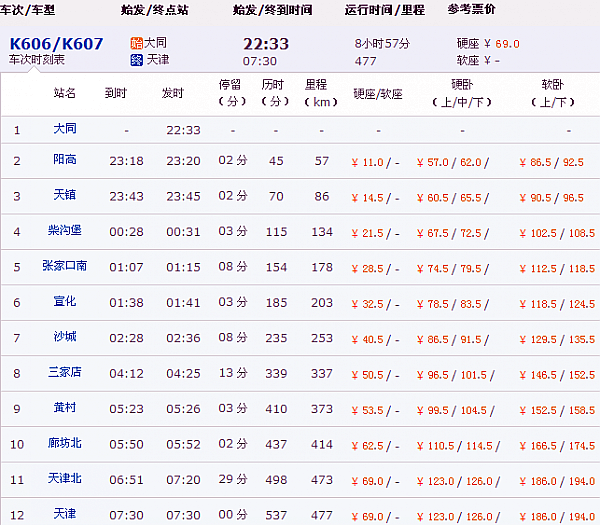
Task: Click the 硬座 ¥69.0 reference price
Action: (x=488, y=44)
